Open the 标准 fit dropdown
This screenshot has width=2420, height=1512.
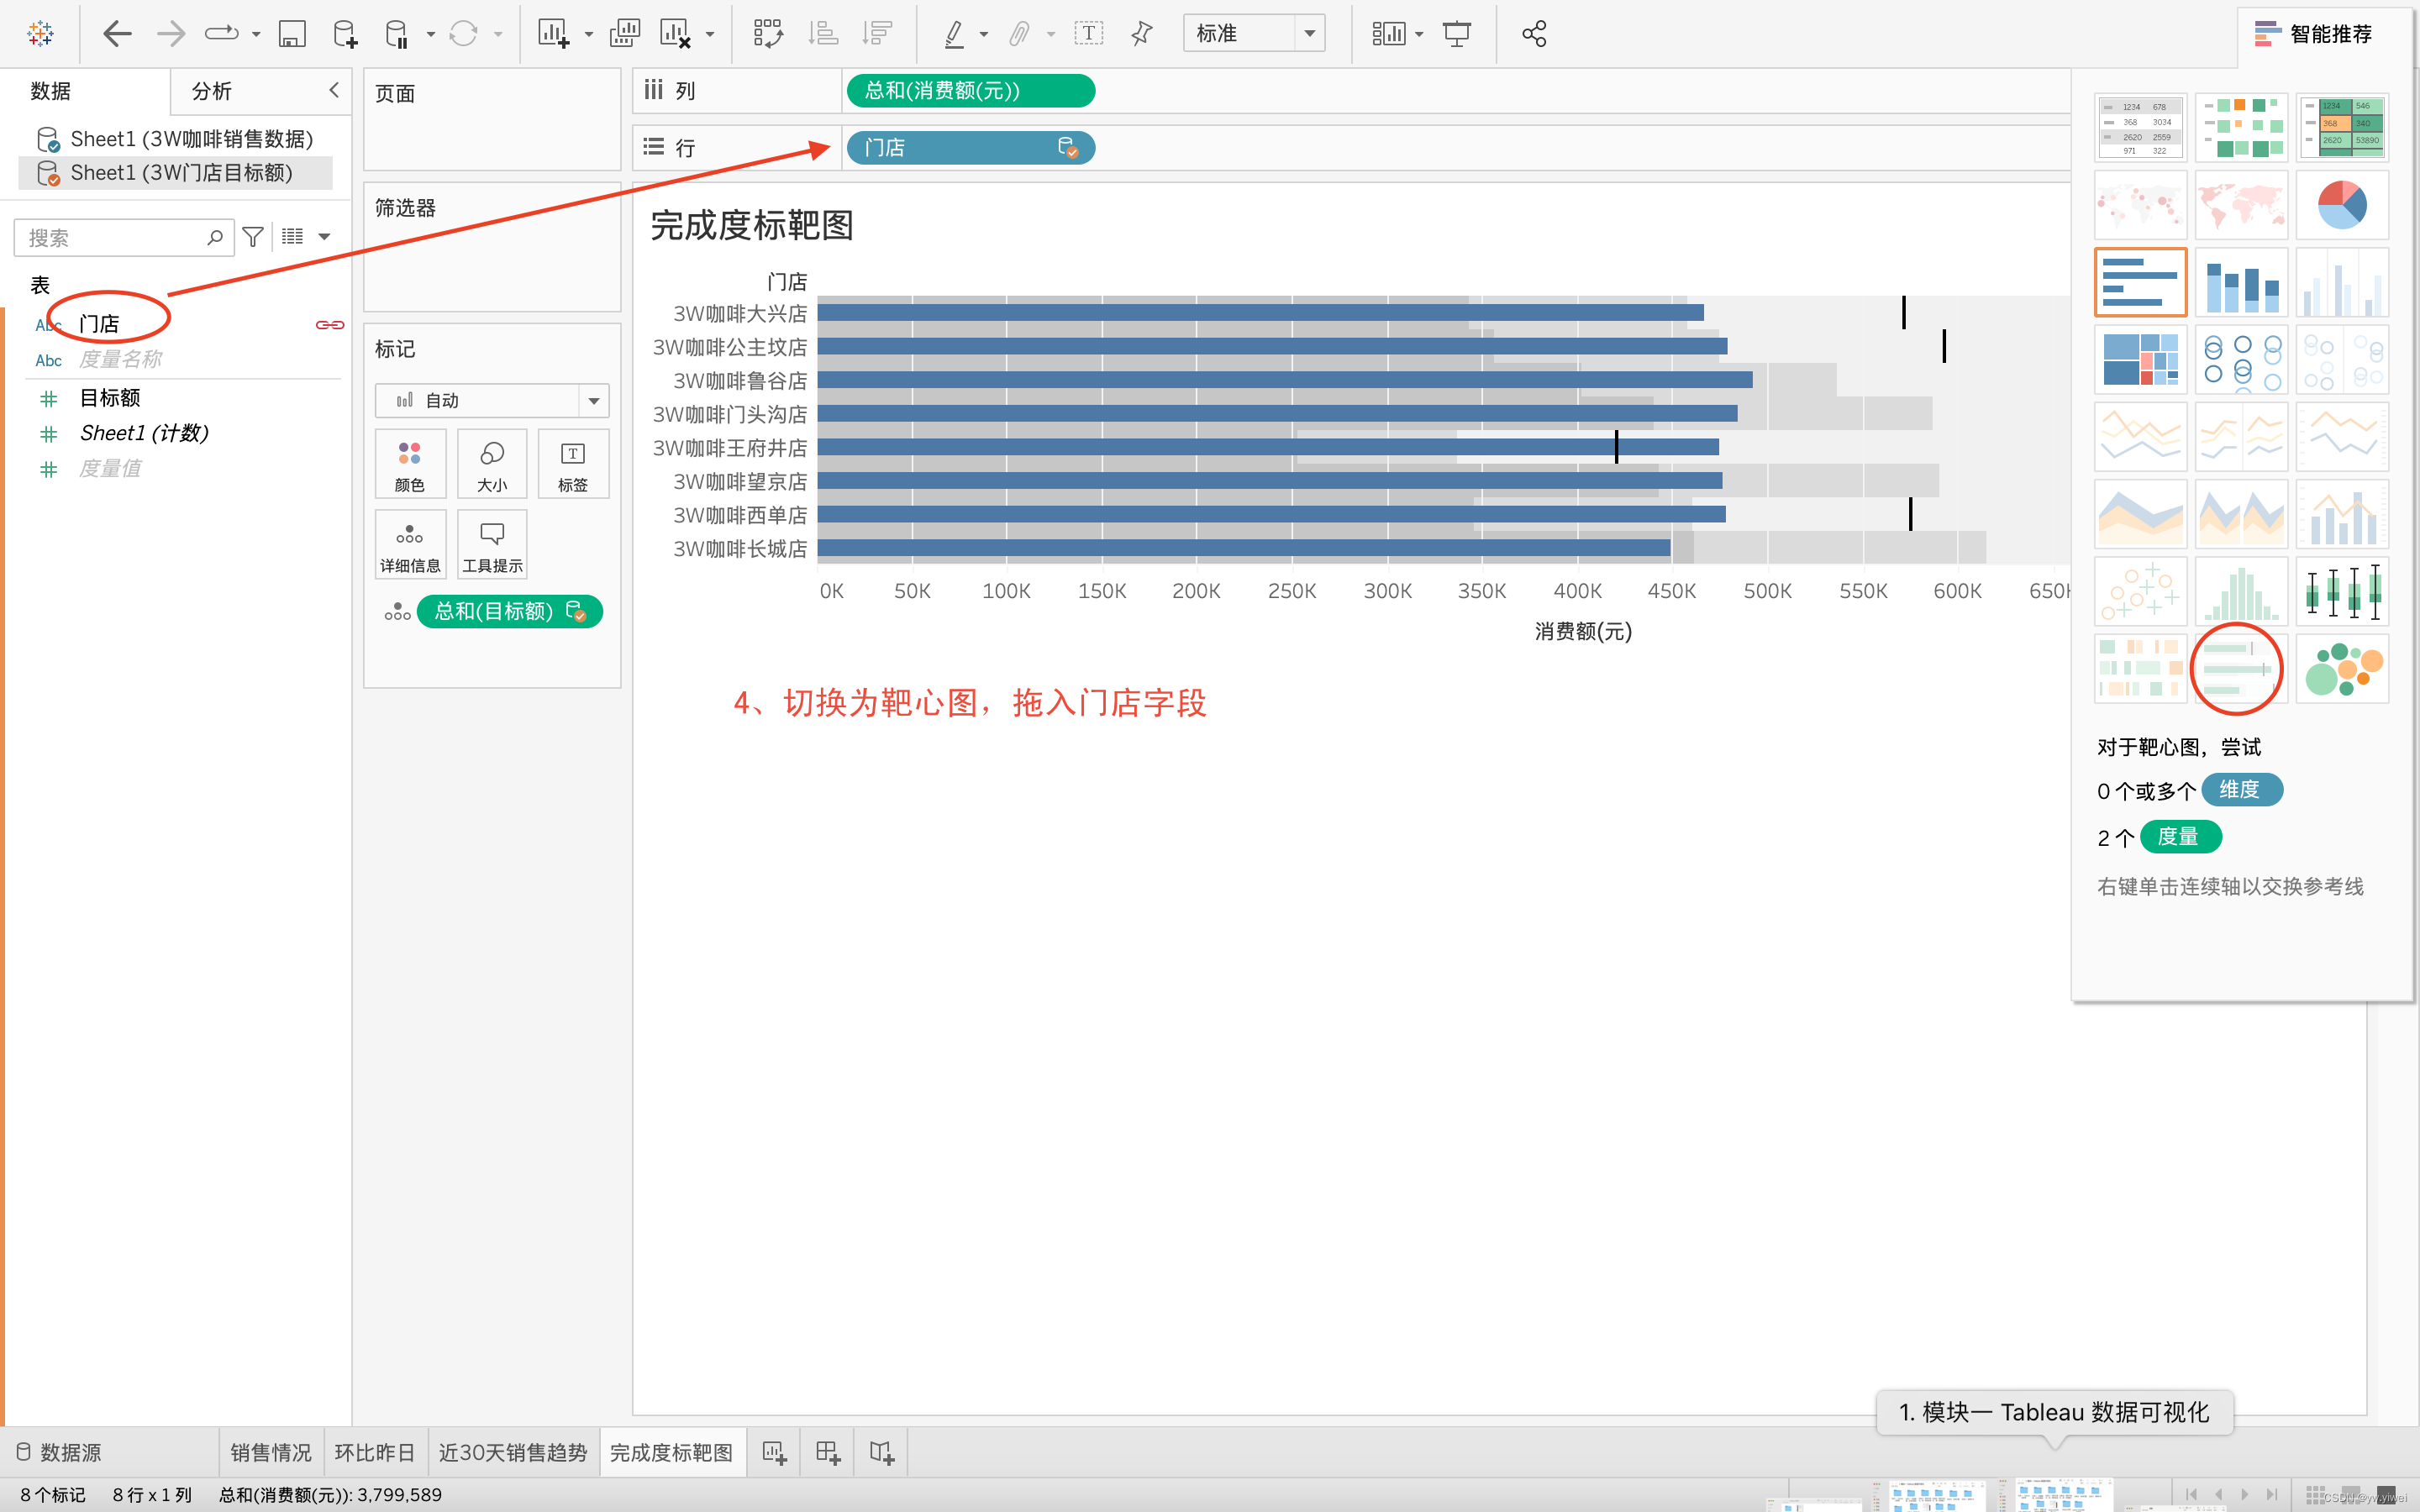(x=1254, y=34)
